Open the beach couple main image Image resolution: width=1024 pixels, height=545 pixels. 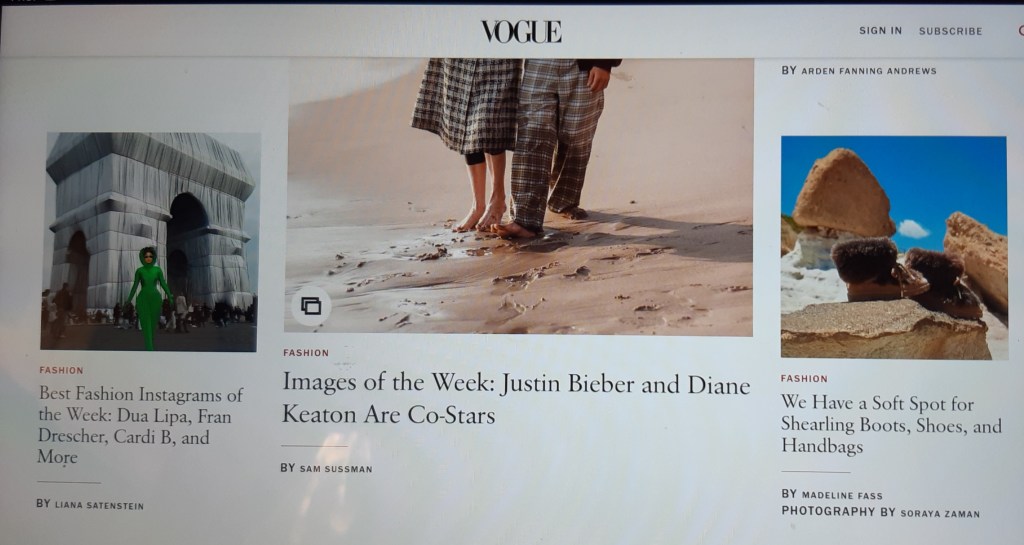(x=519, y=196)
